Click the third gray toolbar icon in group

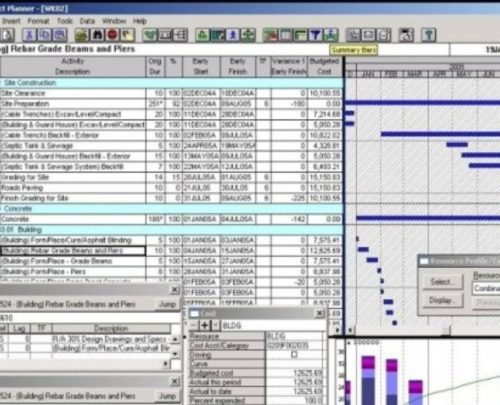[383, 35]
